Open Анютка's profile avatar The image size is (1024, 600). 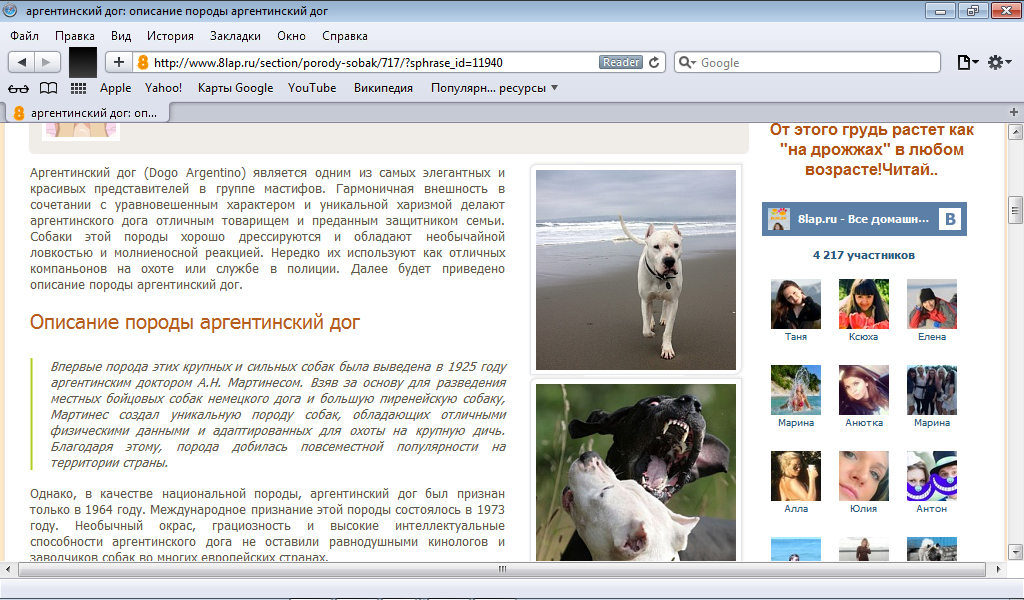click(863, 390)
